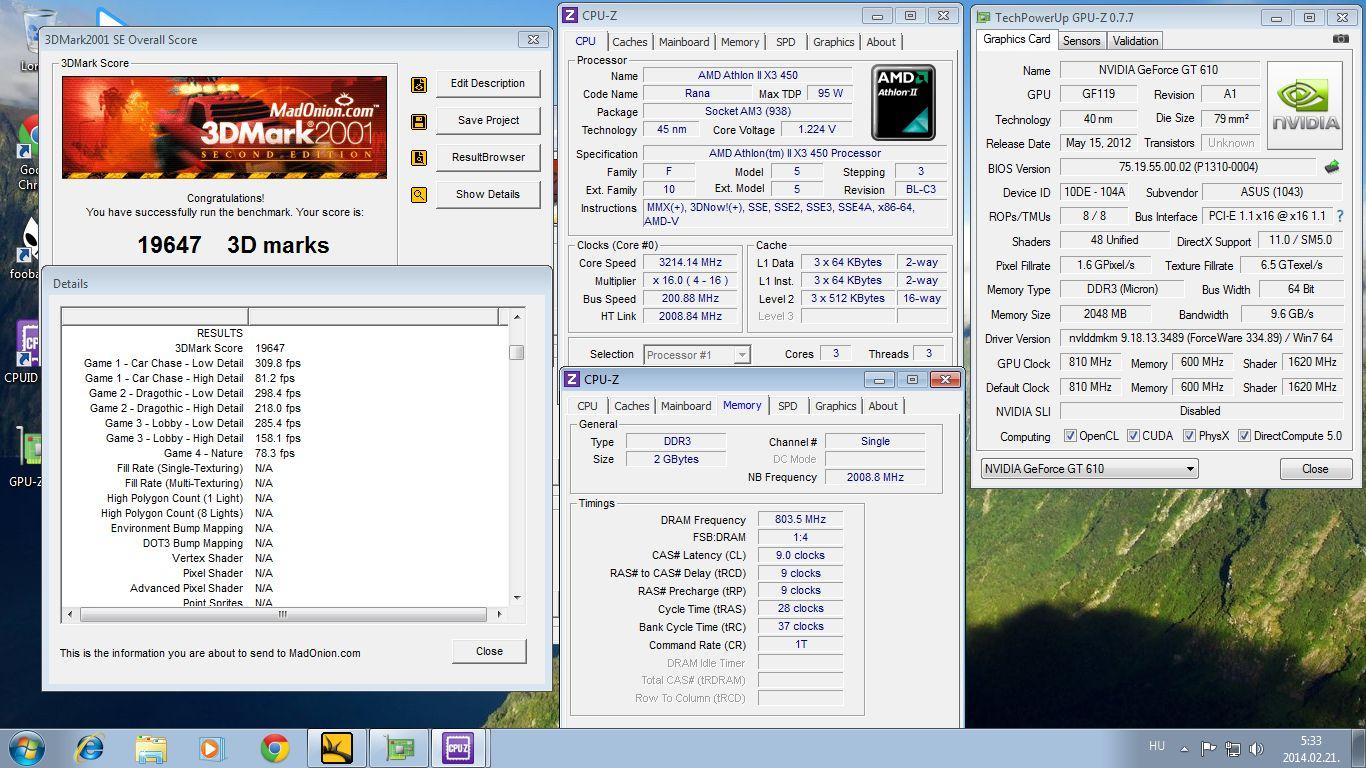The image size is (1366, 768).
Task: Open the Windows Start menu
Action: click(25, 748)
